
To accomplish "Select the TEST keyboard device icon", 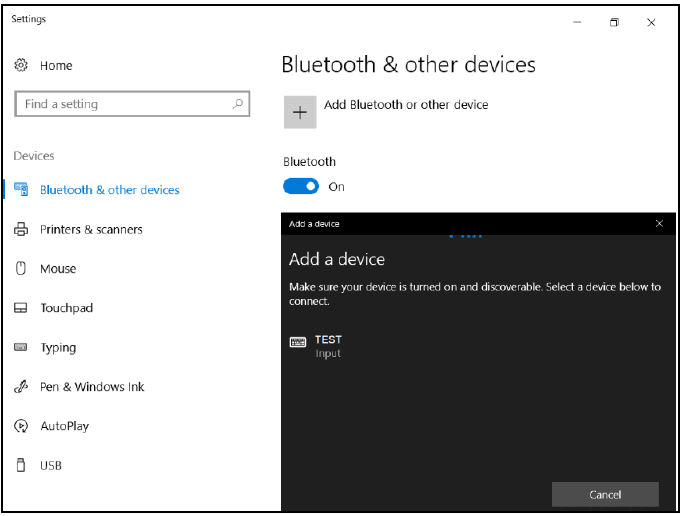I will click(x=297, y=342).
